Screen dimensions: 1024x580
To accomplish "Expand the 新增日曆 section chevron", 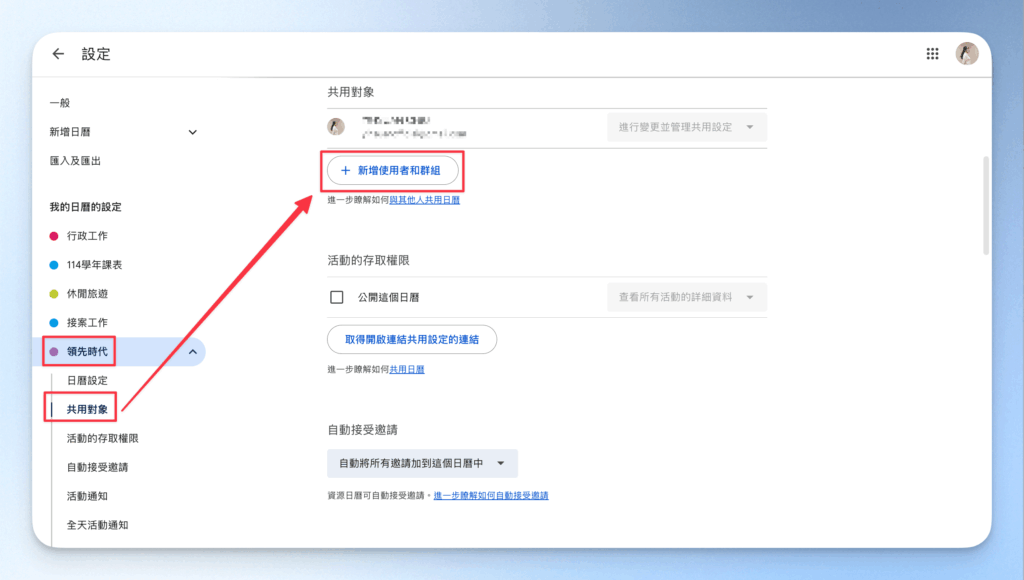I will (x=192, y=132).
